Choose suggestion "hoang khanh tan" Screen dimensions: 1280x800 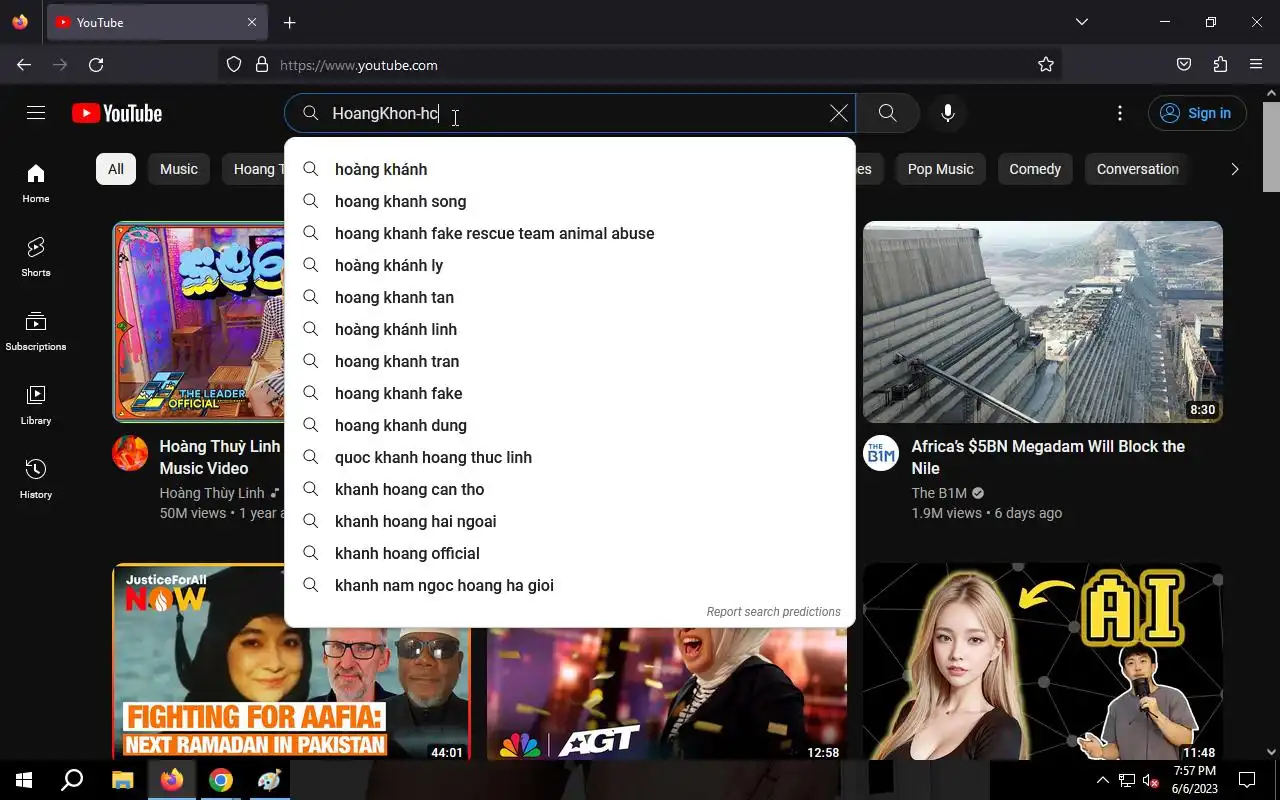click(x=570, y=297)
